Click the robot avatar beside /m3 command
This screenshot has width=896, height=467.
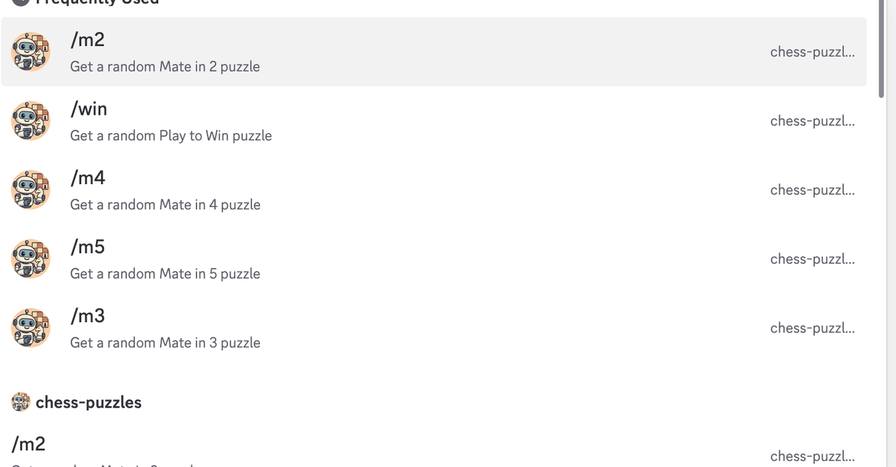(30, 328)
